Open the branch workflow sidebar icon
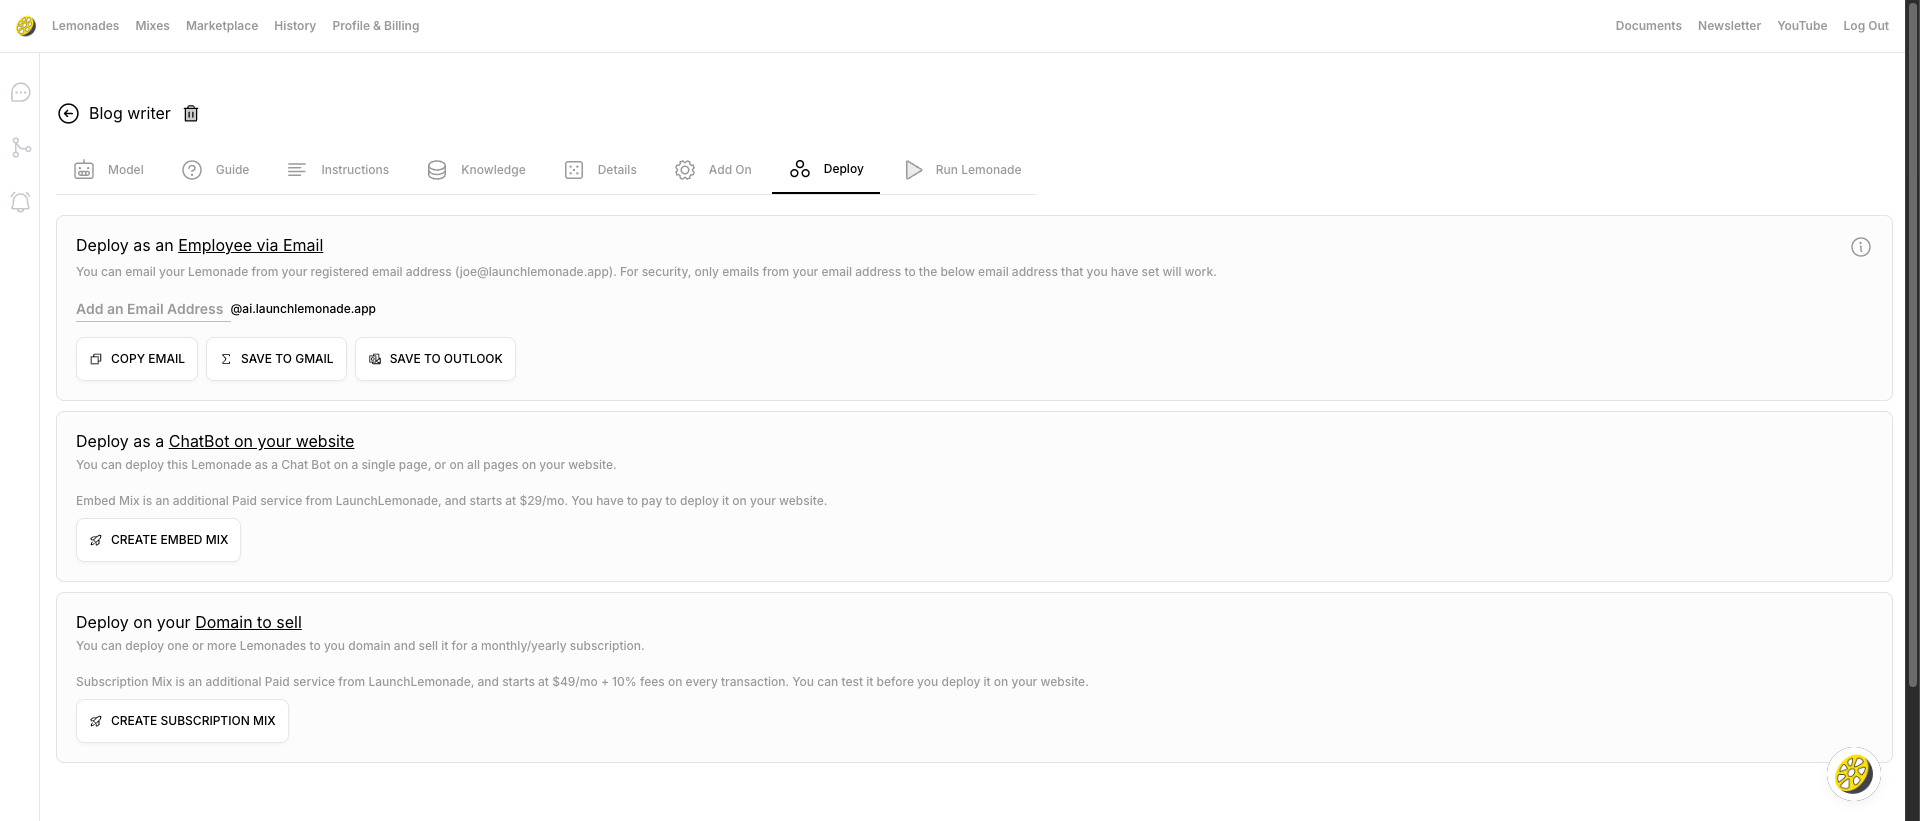 pos(21,148)
